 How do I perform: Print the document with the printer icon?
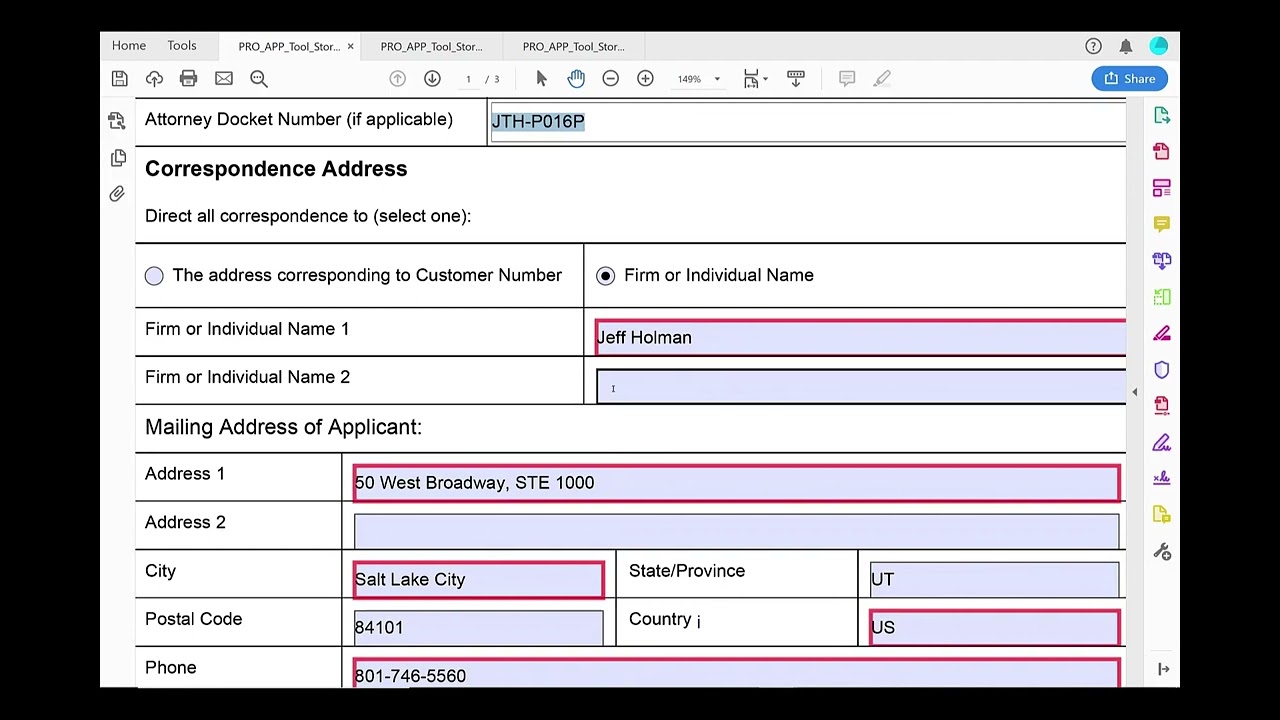[188, 79]
